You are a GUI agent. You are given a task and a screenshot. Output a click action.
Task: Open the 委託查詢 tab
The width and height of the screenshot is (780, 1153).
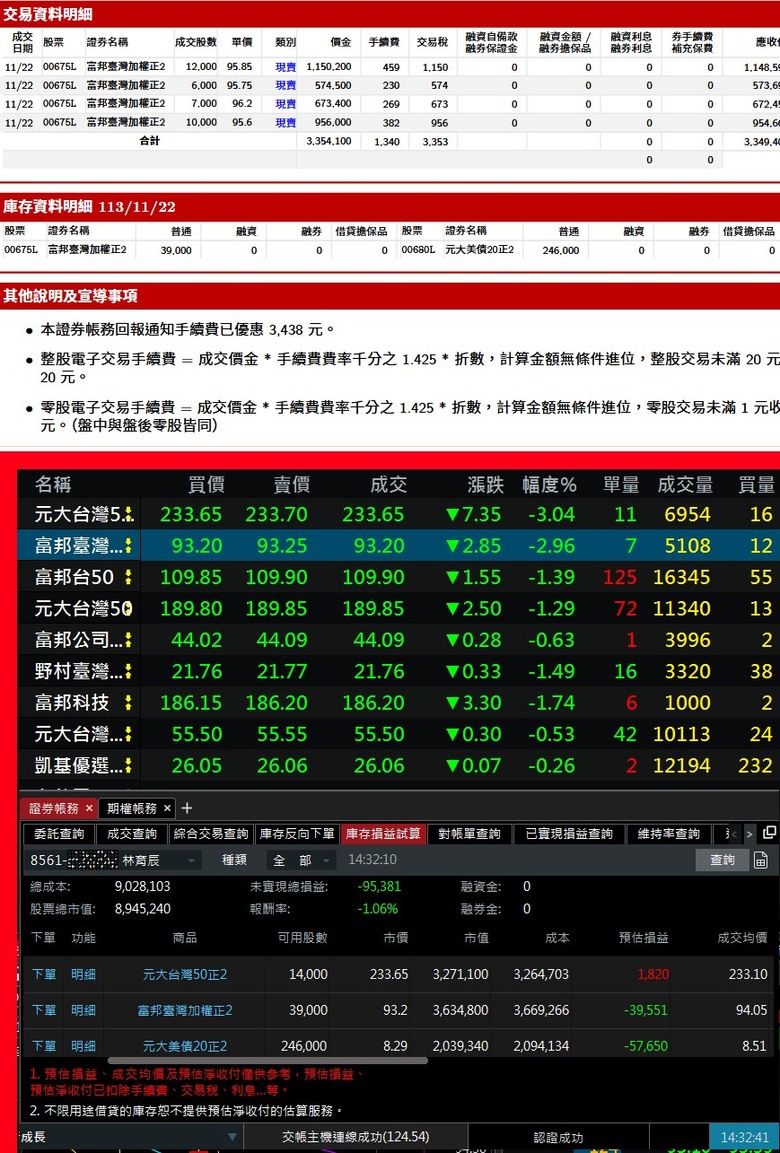click(59, 834)
